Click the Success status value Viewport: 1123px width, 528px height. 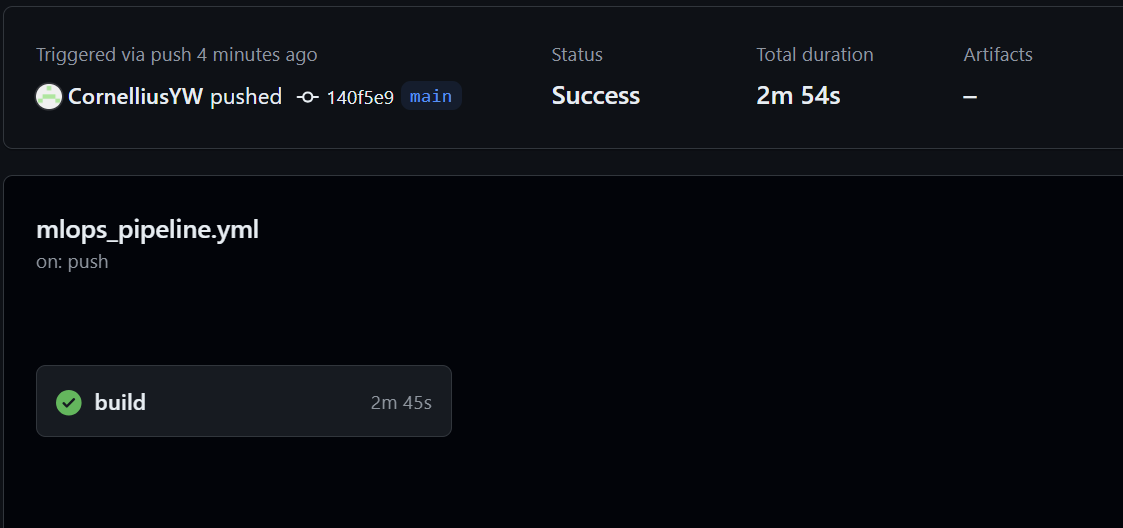(x=595, y=96)
